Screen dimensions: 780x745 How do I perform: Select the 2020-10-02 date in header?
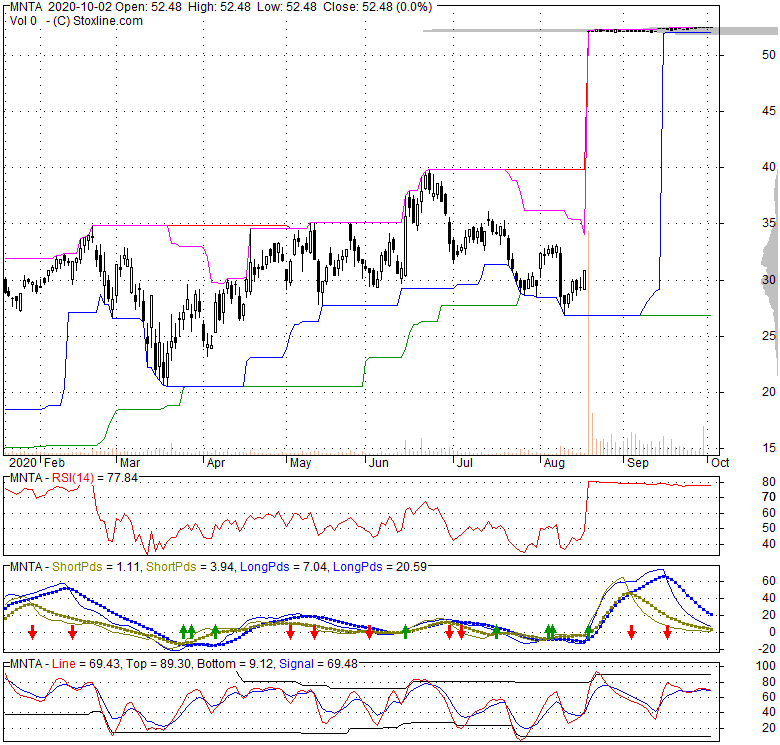(x=80, y=7)
